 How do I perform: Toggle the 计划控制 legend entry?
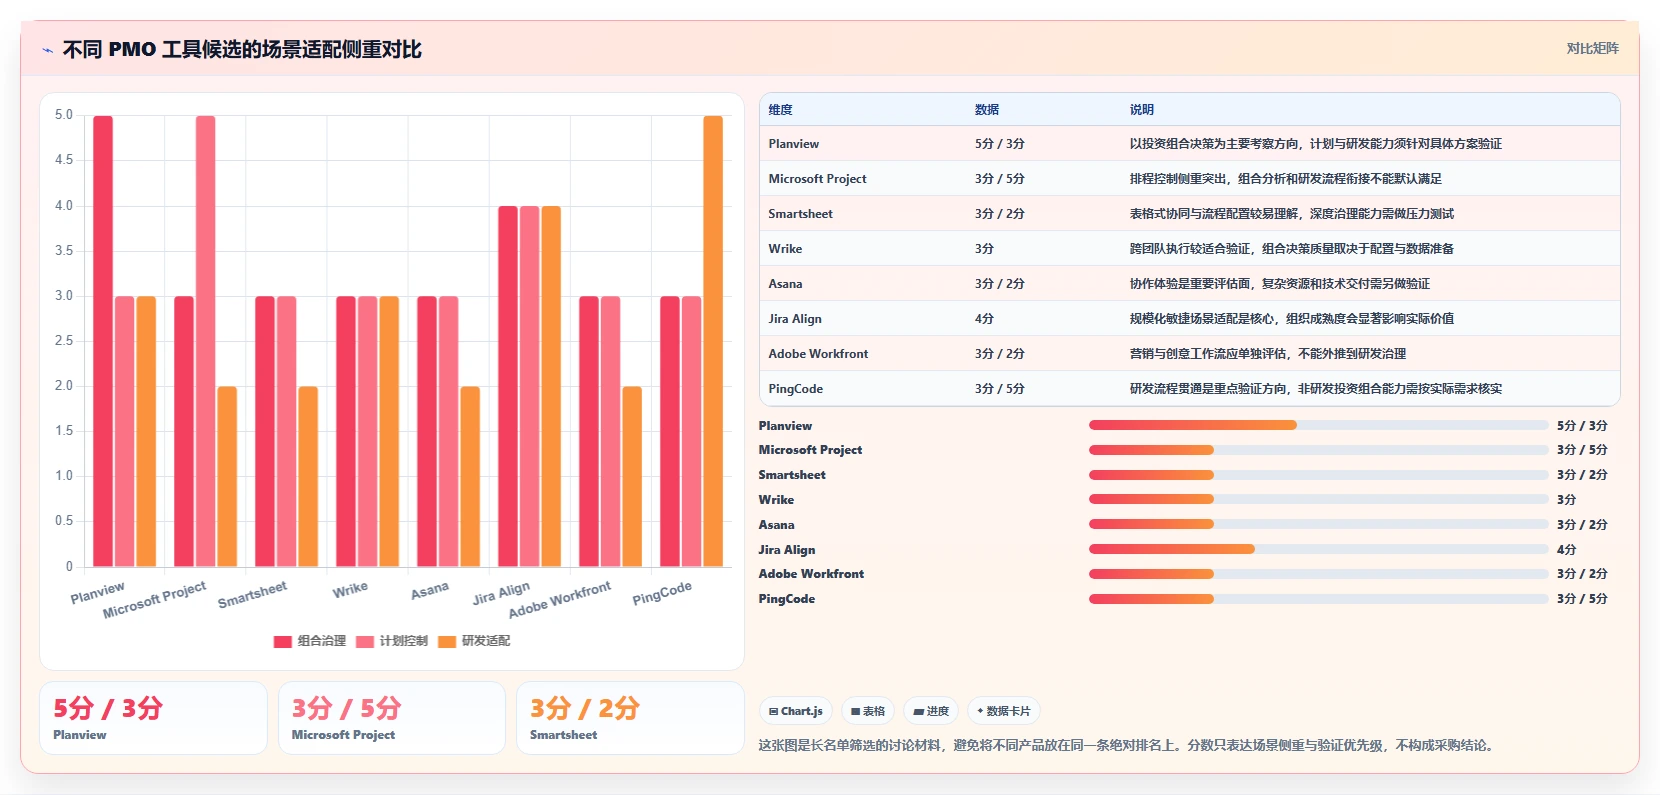click(392, 641)
